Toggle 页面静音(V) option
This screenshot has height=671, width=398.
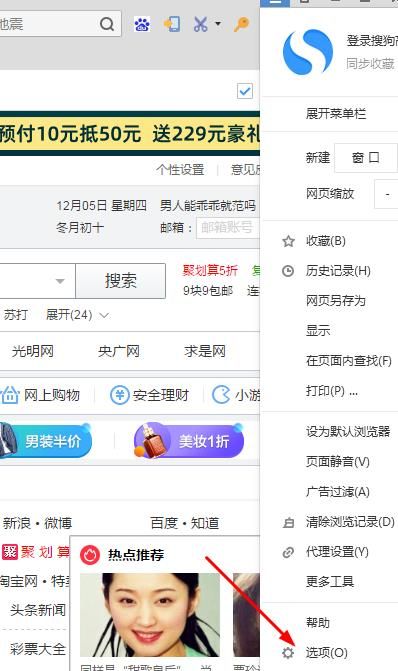[337, 461]
